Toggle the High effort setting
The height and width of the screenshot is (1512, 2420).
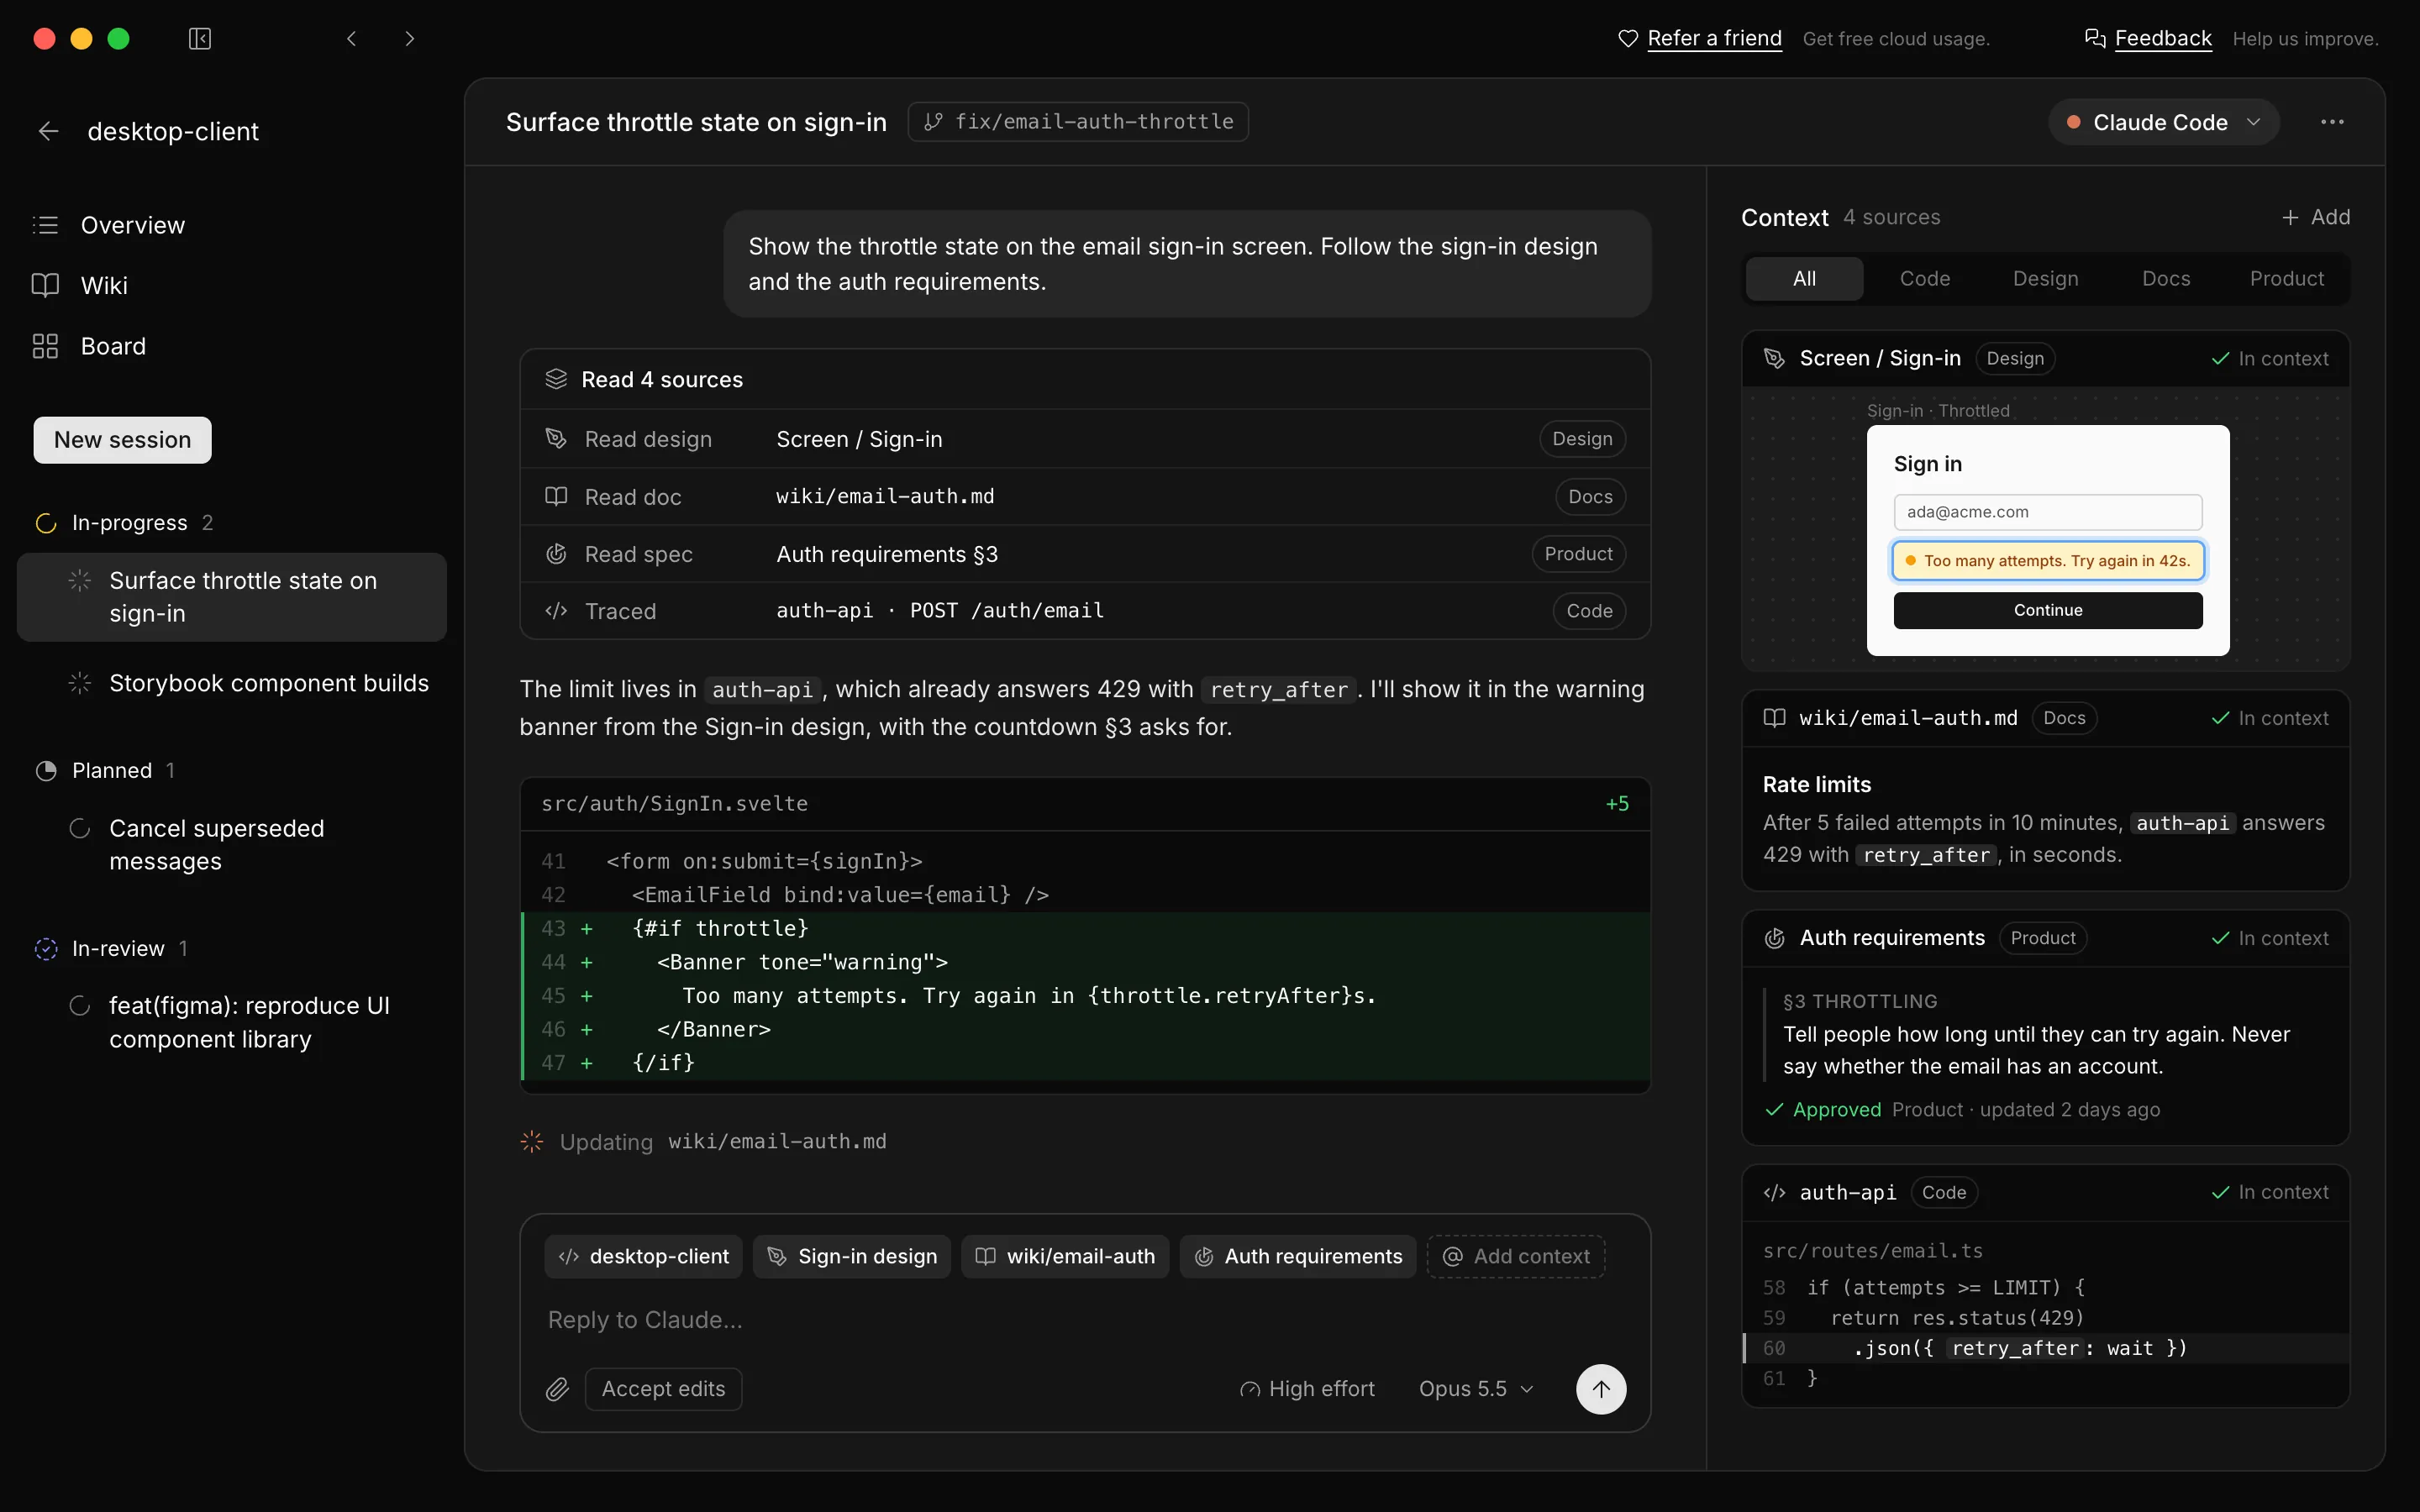(x=1307, y=1389)
